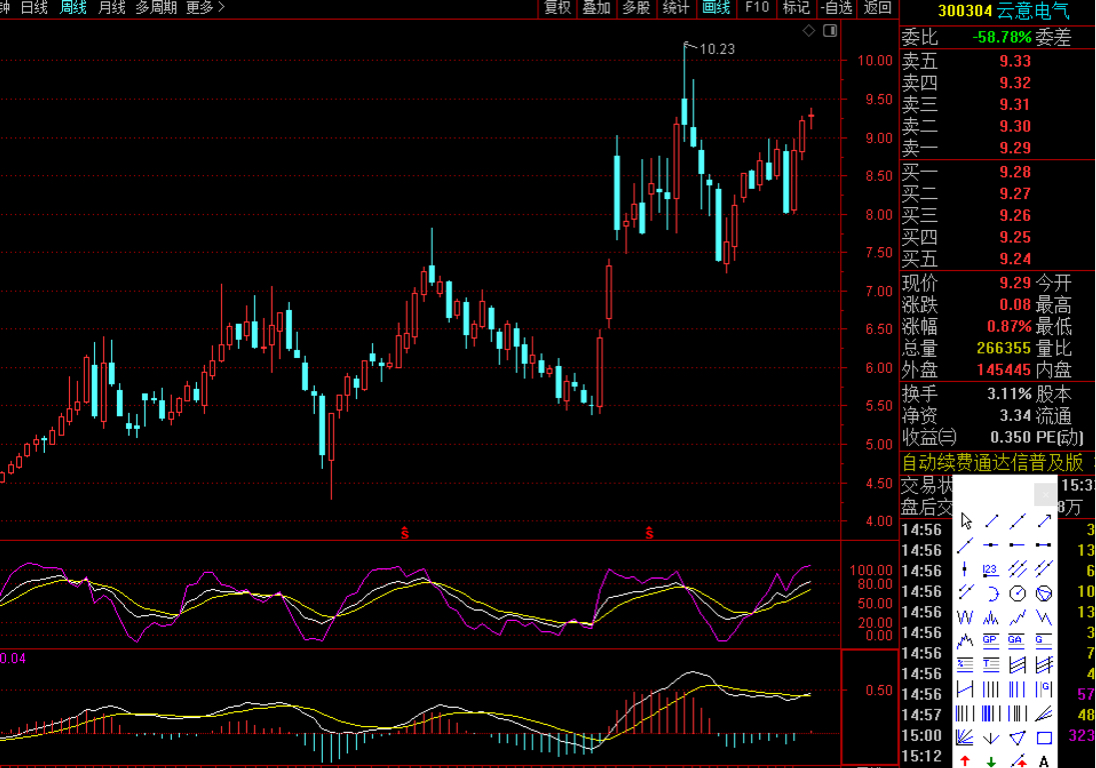Open the 叠加 overlay menu

click(597, 8)
